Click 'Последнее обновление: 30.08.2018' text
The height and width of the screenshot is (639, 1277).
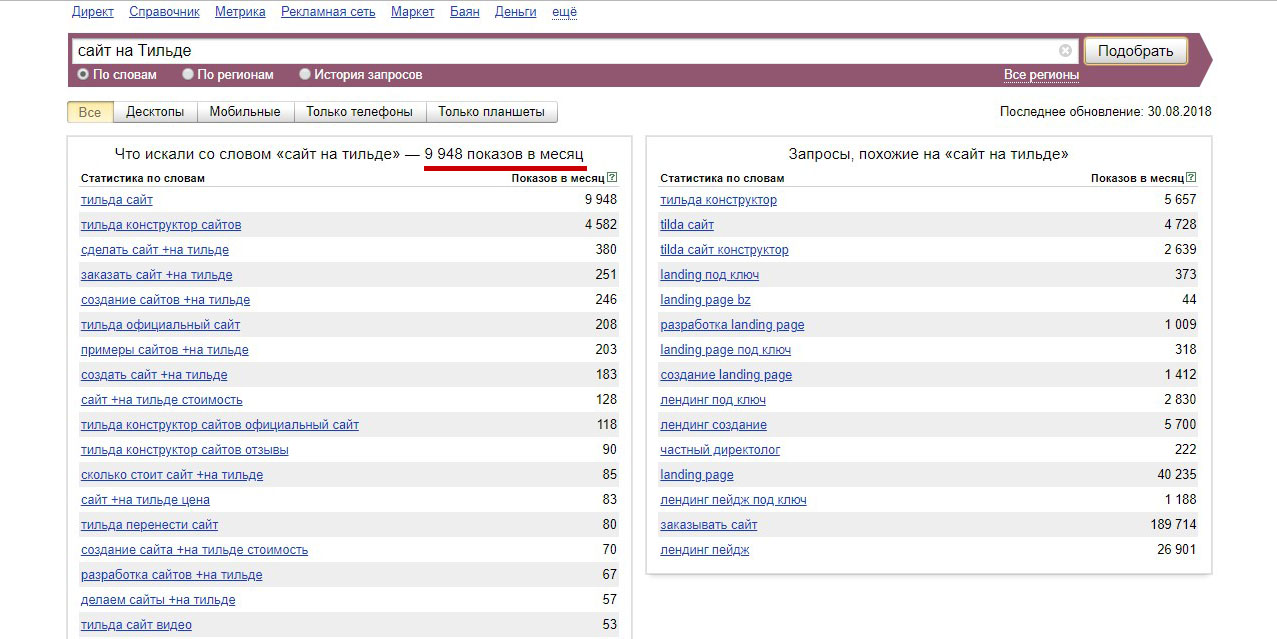(1105, 112)
